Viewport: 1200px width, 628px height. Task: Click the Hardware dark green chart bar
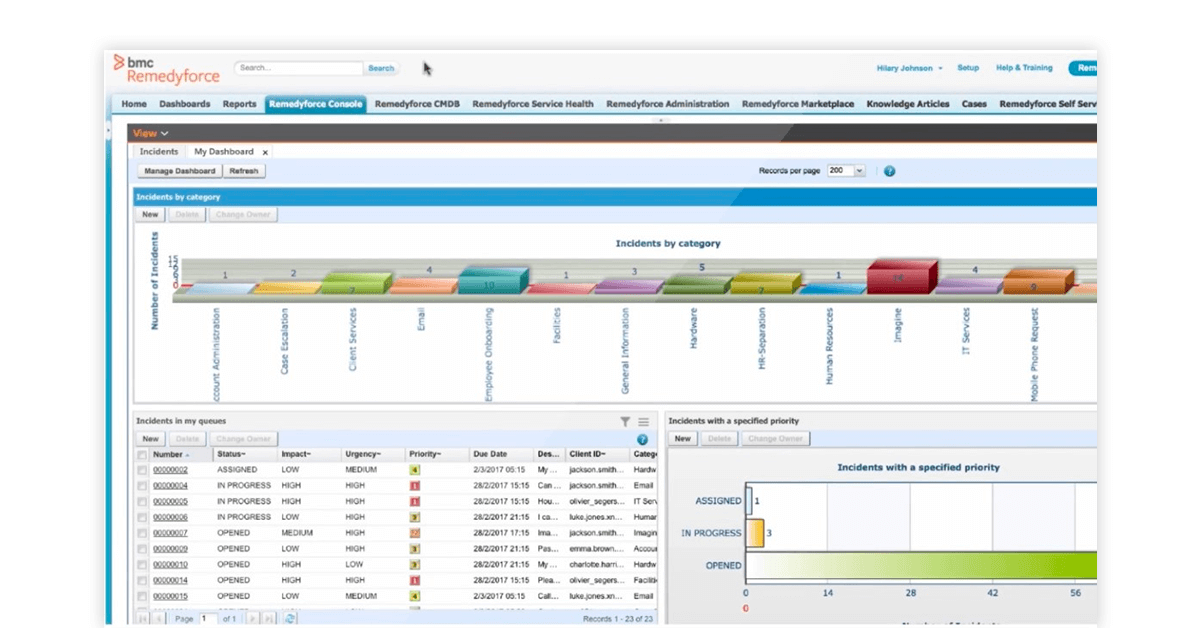[696, 283]
